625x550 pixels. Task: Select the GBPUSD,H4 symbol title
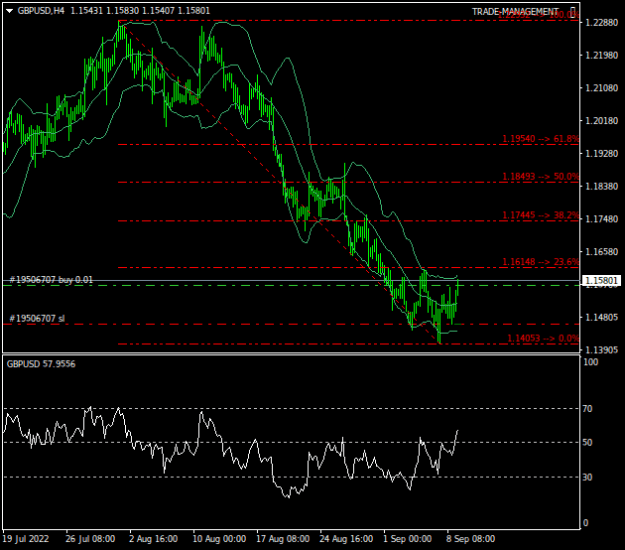coord(41,11)
